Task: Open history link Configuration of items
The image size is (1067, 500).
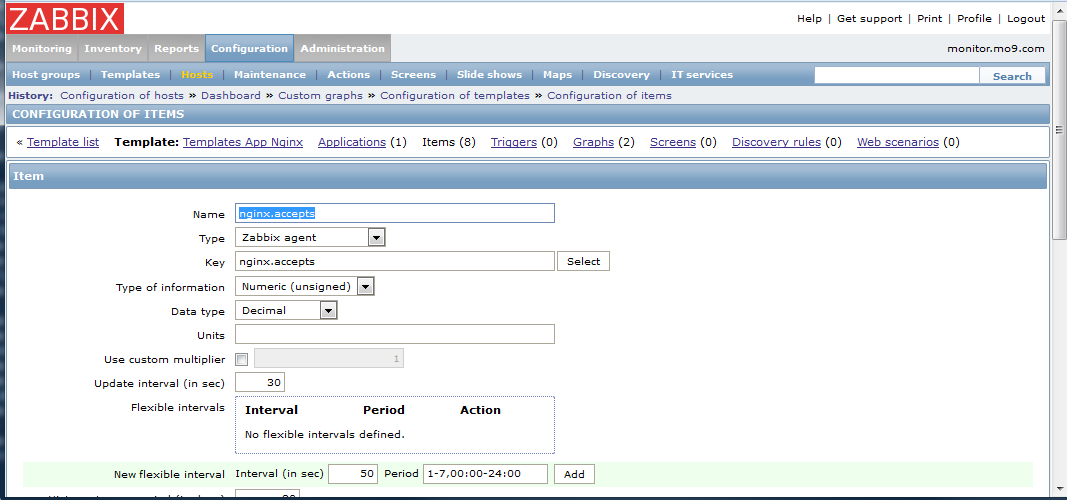Action: (609, 95)
